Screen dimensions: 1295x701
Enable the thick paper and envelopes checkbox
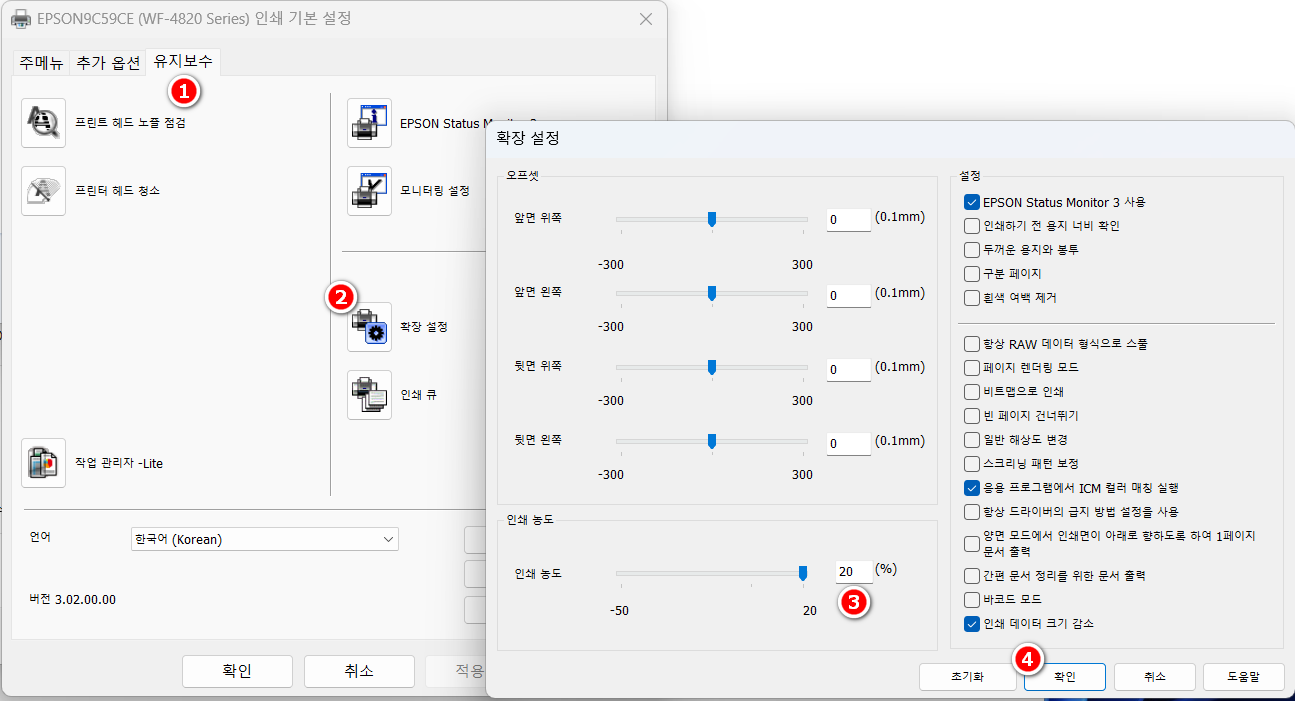coord(971,249)
